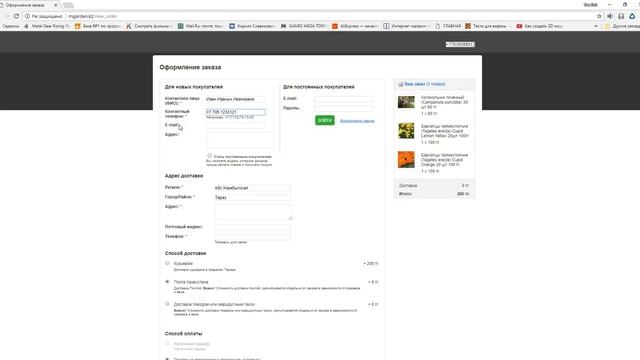Open the Смотреть фильмы bookmark
This screenshot has width=640, height=360.
click(x=149, y=26)
